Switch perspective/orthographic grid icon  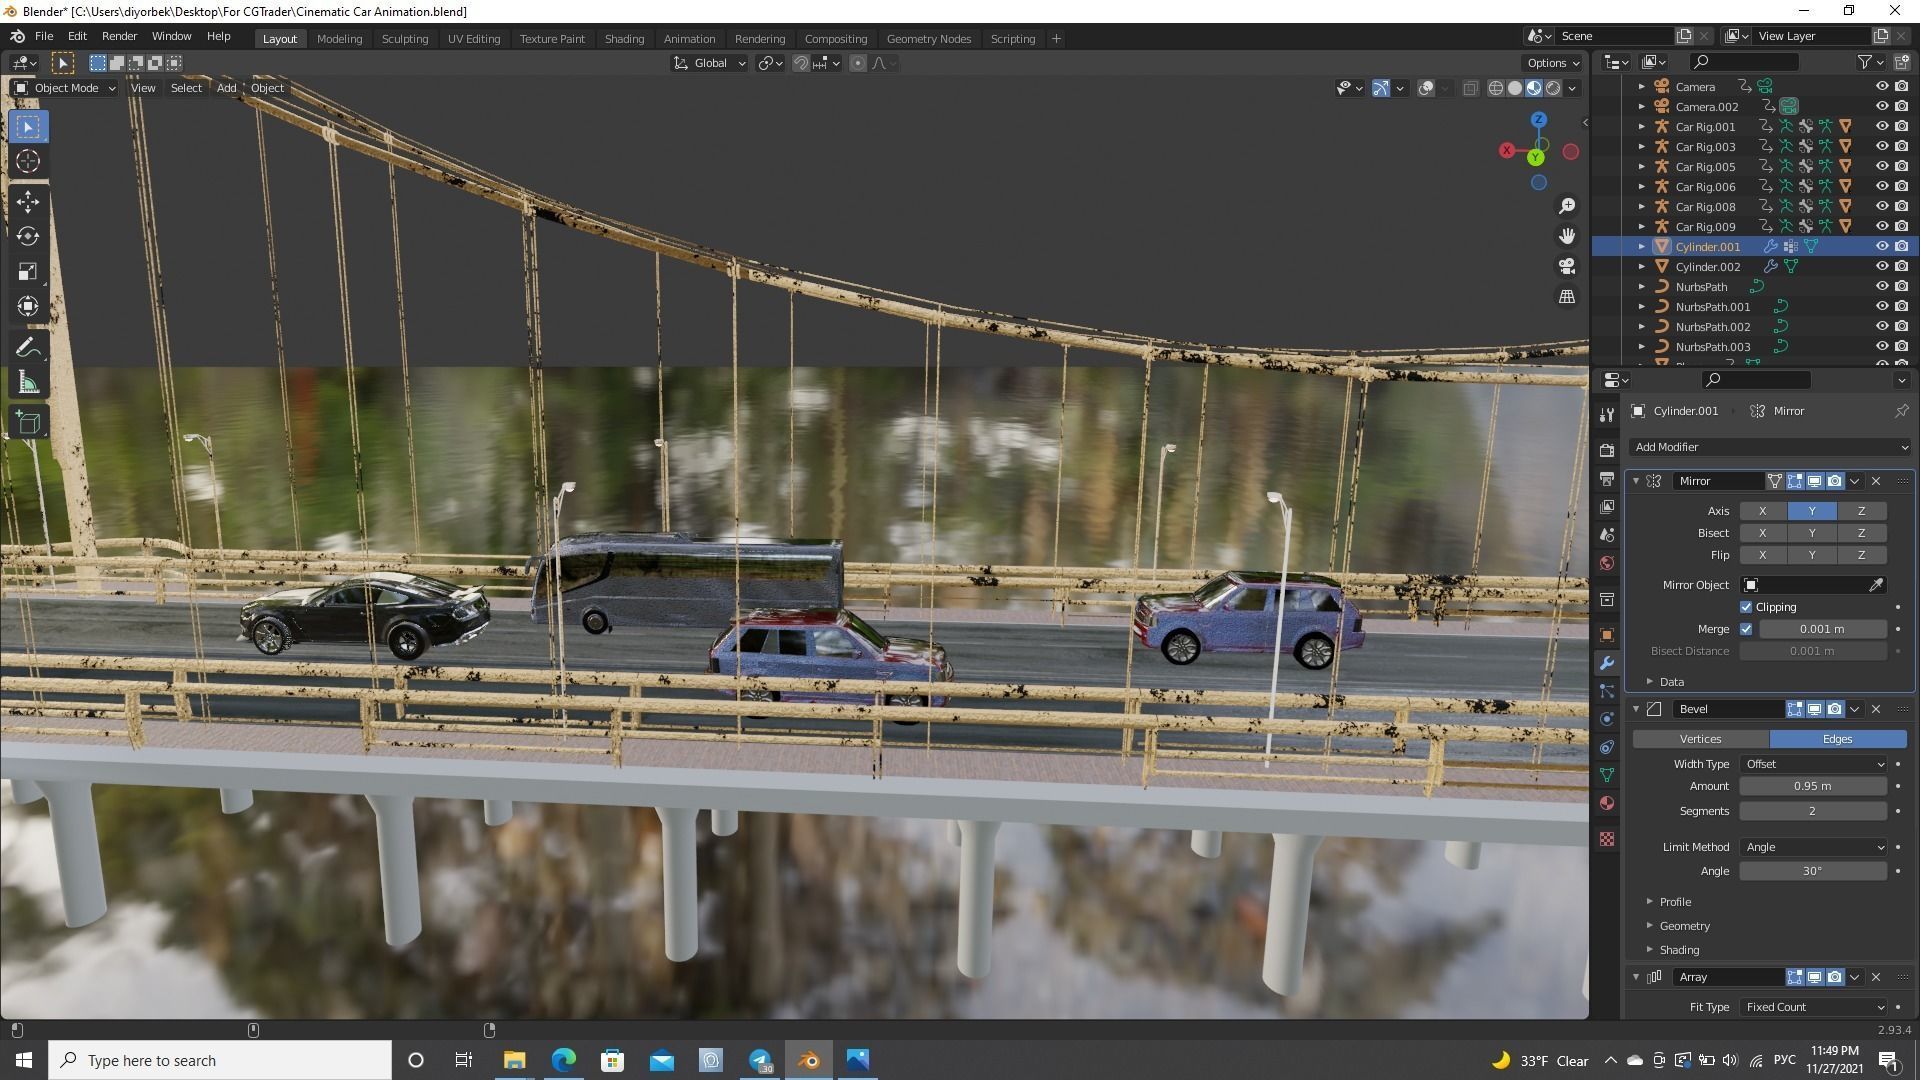1567,297
